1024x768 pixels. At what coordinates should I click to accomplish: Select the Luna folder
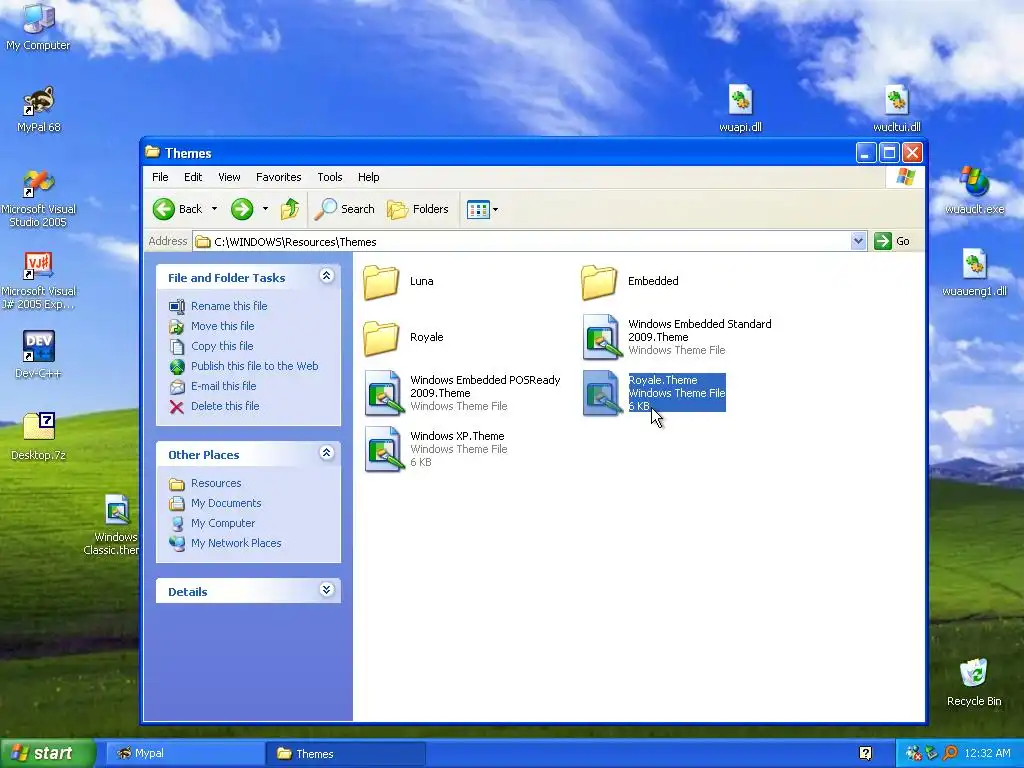click(398, 281)
